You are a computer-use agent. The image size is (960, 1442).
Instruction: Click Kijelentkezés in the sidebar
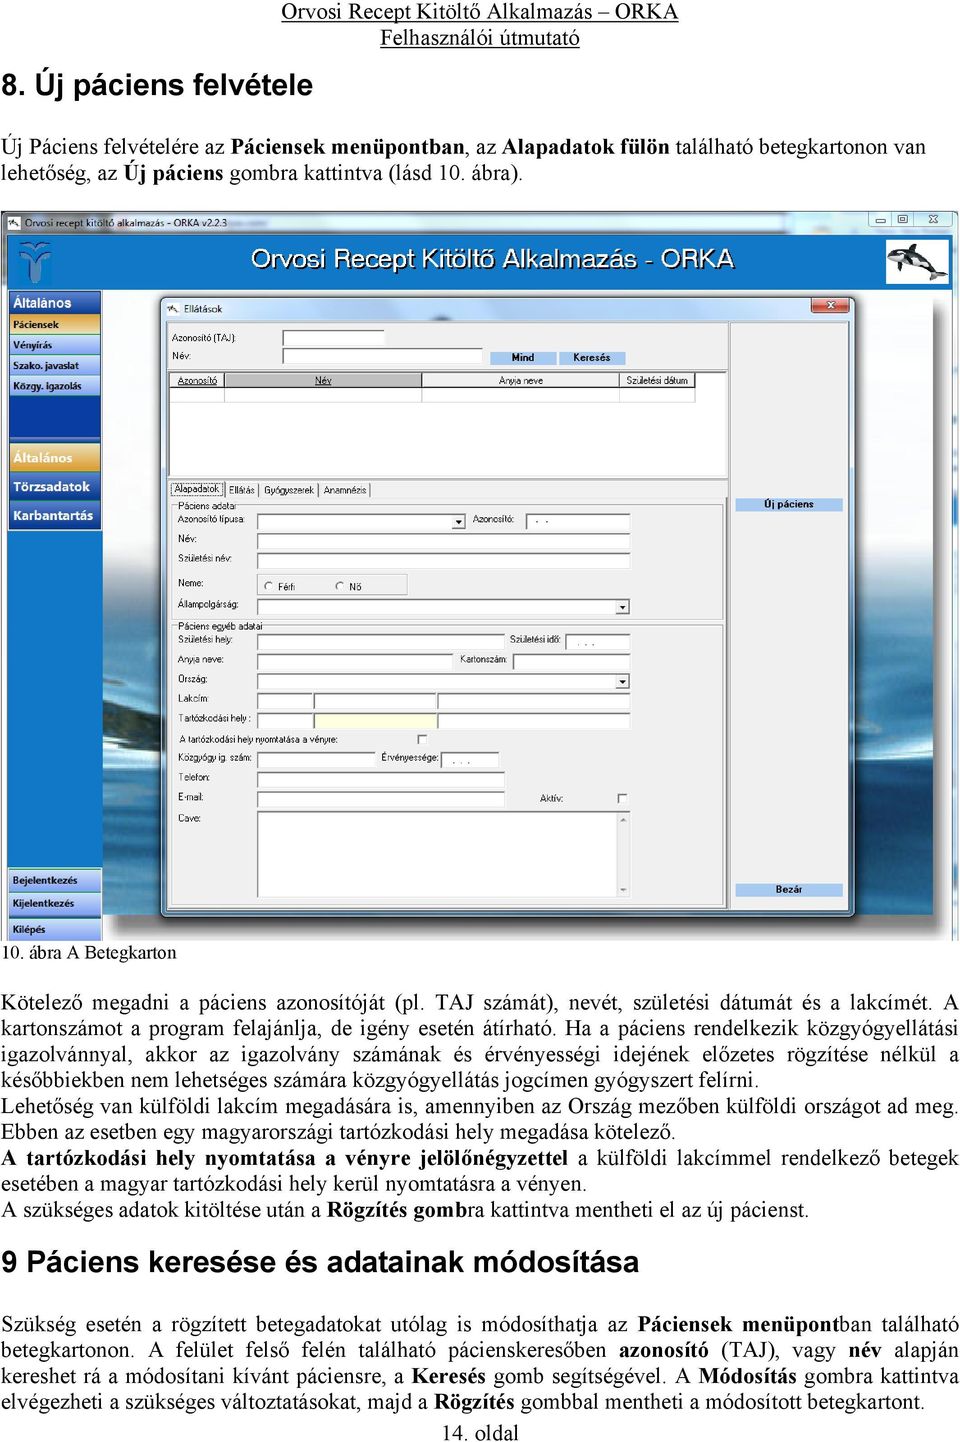[55, 903]
